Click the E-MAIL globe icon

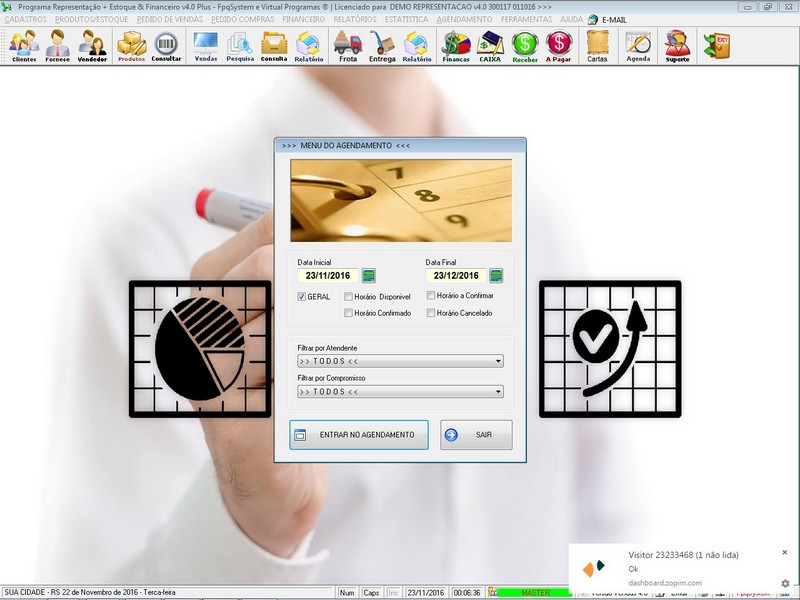(593, 19)
